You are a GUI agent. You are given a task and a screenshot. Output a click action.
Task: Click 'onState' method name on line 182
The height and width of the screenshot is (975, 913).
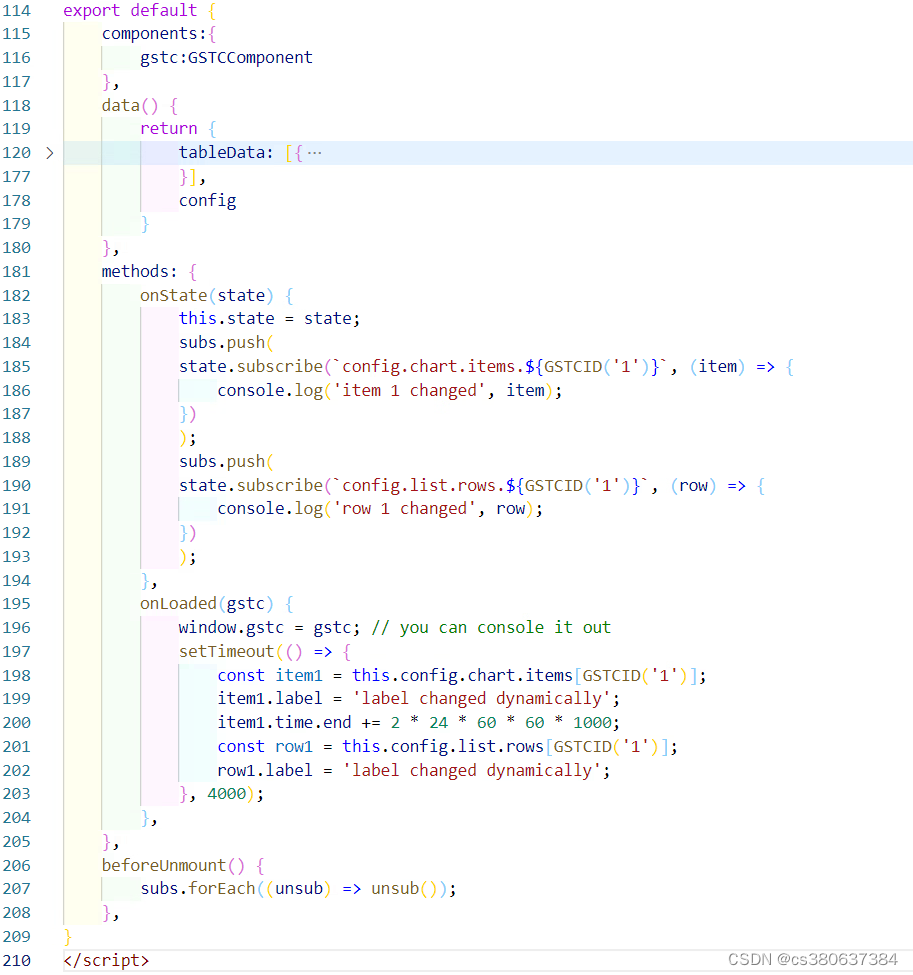coord(174,295)
